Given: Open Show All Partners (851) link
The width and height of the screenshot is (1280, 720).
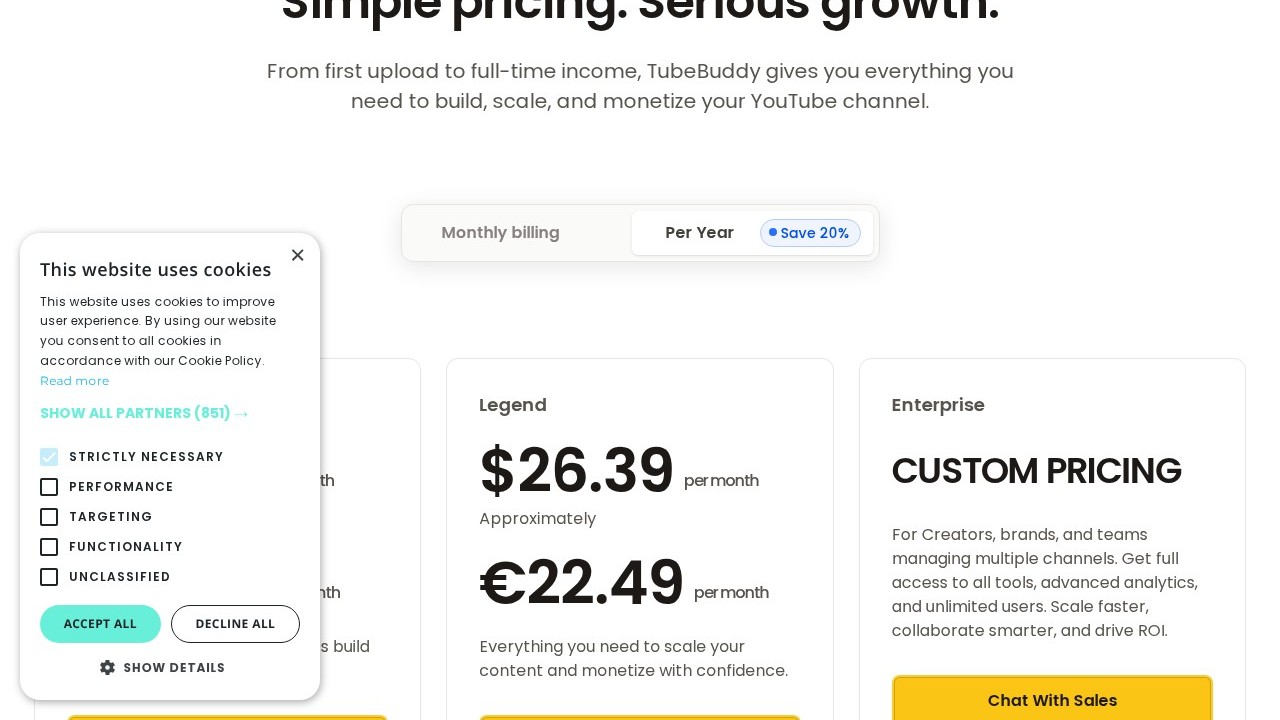Looking at the screenshot, I should pos(144,413).
